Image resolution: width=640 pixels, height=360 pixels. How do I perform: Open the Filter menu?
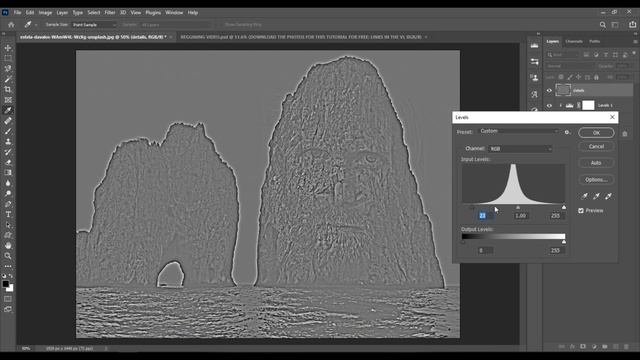[110, 13]
